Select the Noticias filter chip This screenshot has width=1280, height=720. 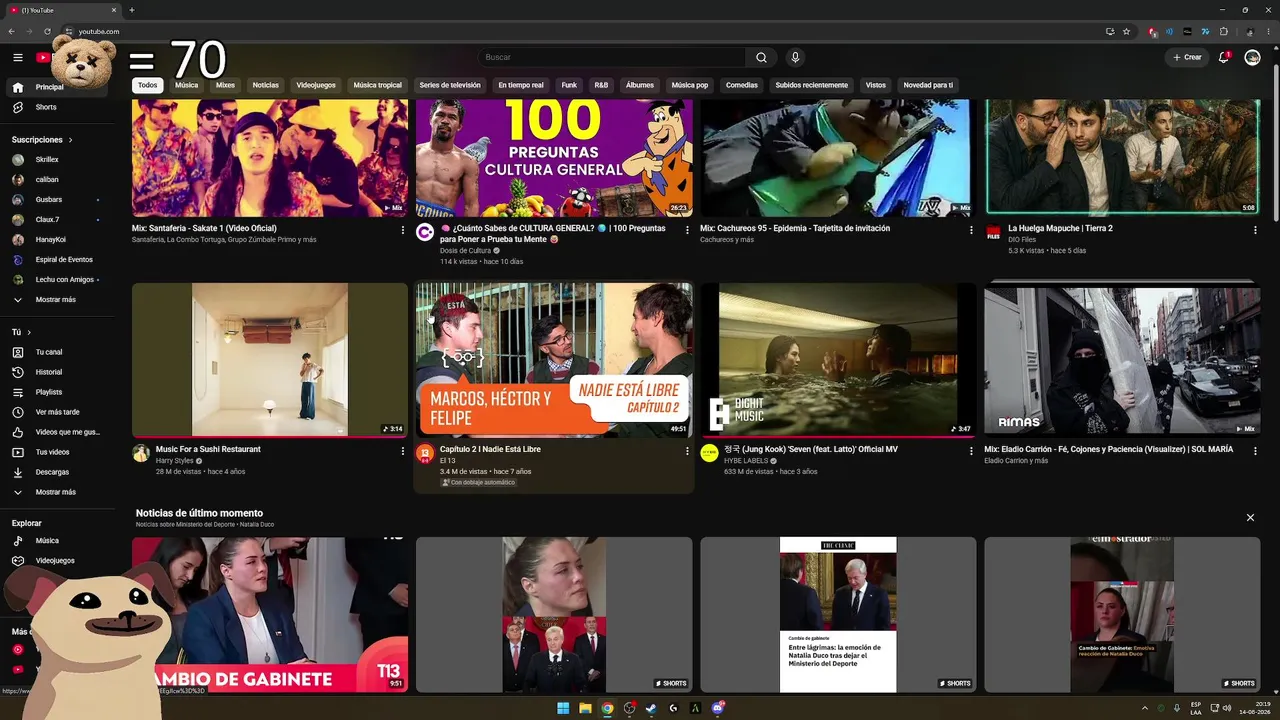(x=266, y=85)
